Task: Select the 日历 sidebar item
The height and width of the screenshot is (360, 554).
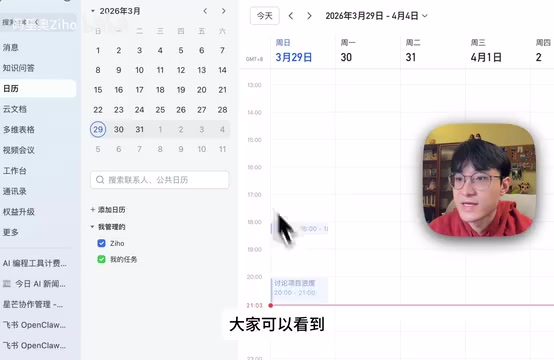Action: [38, 88]
